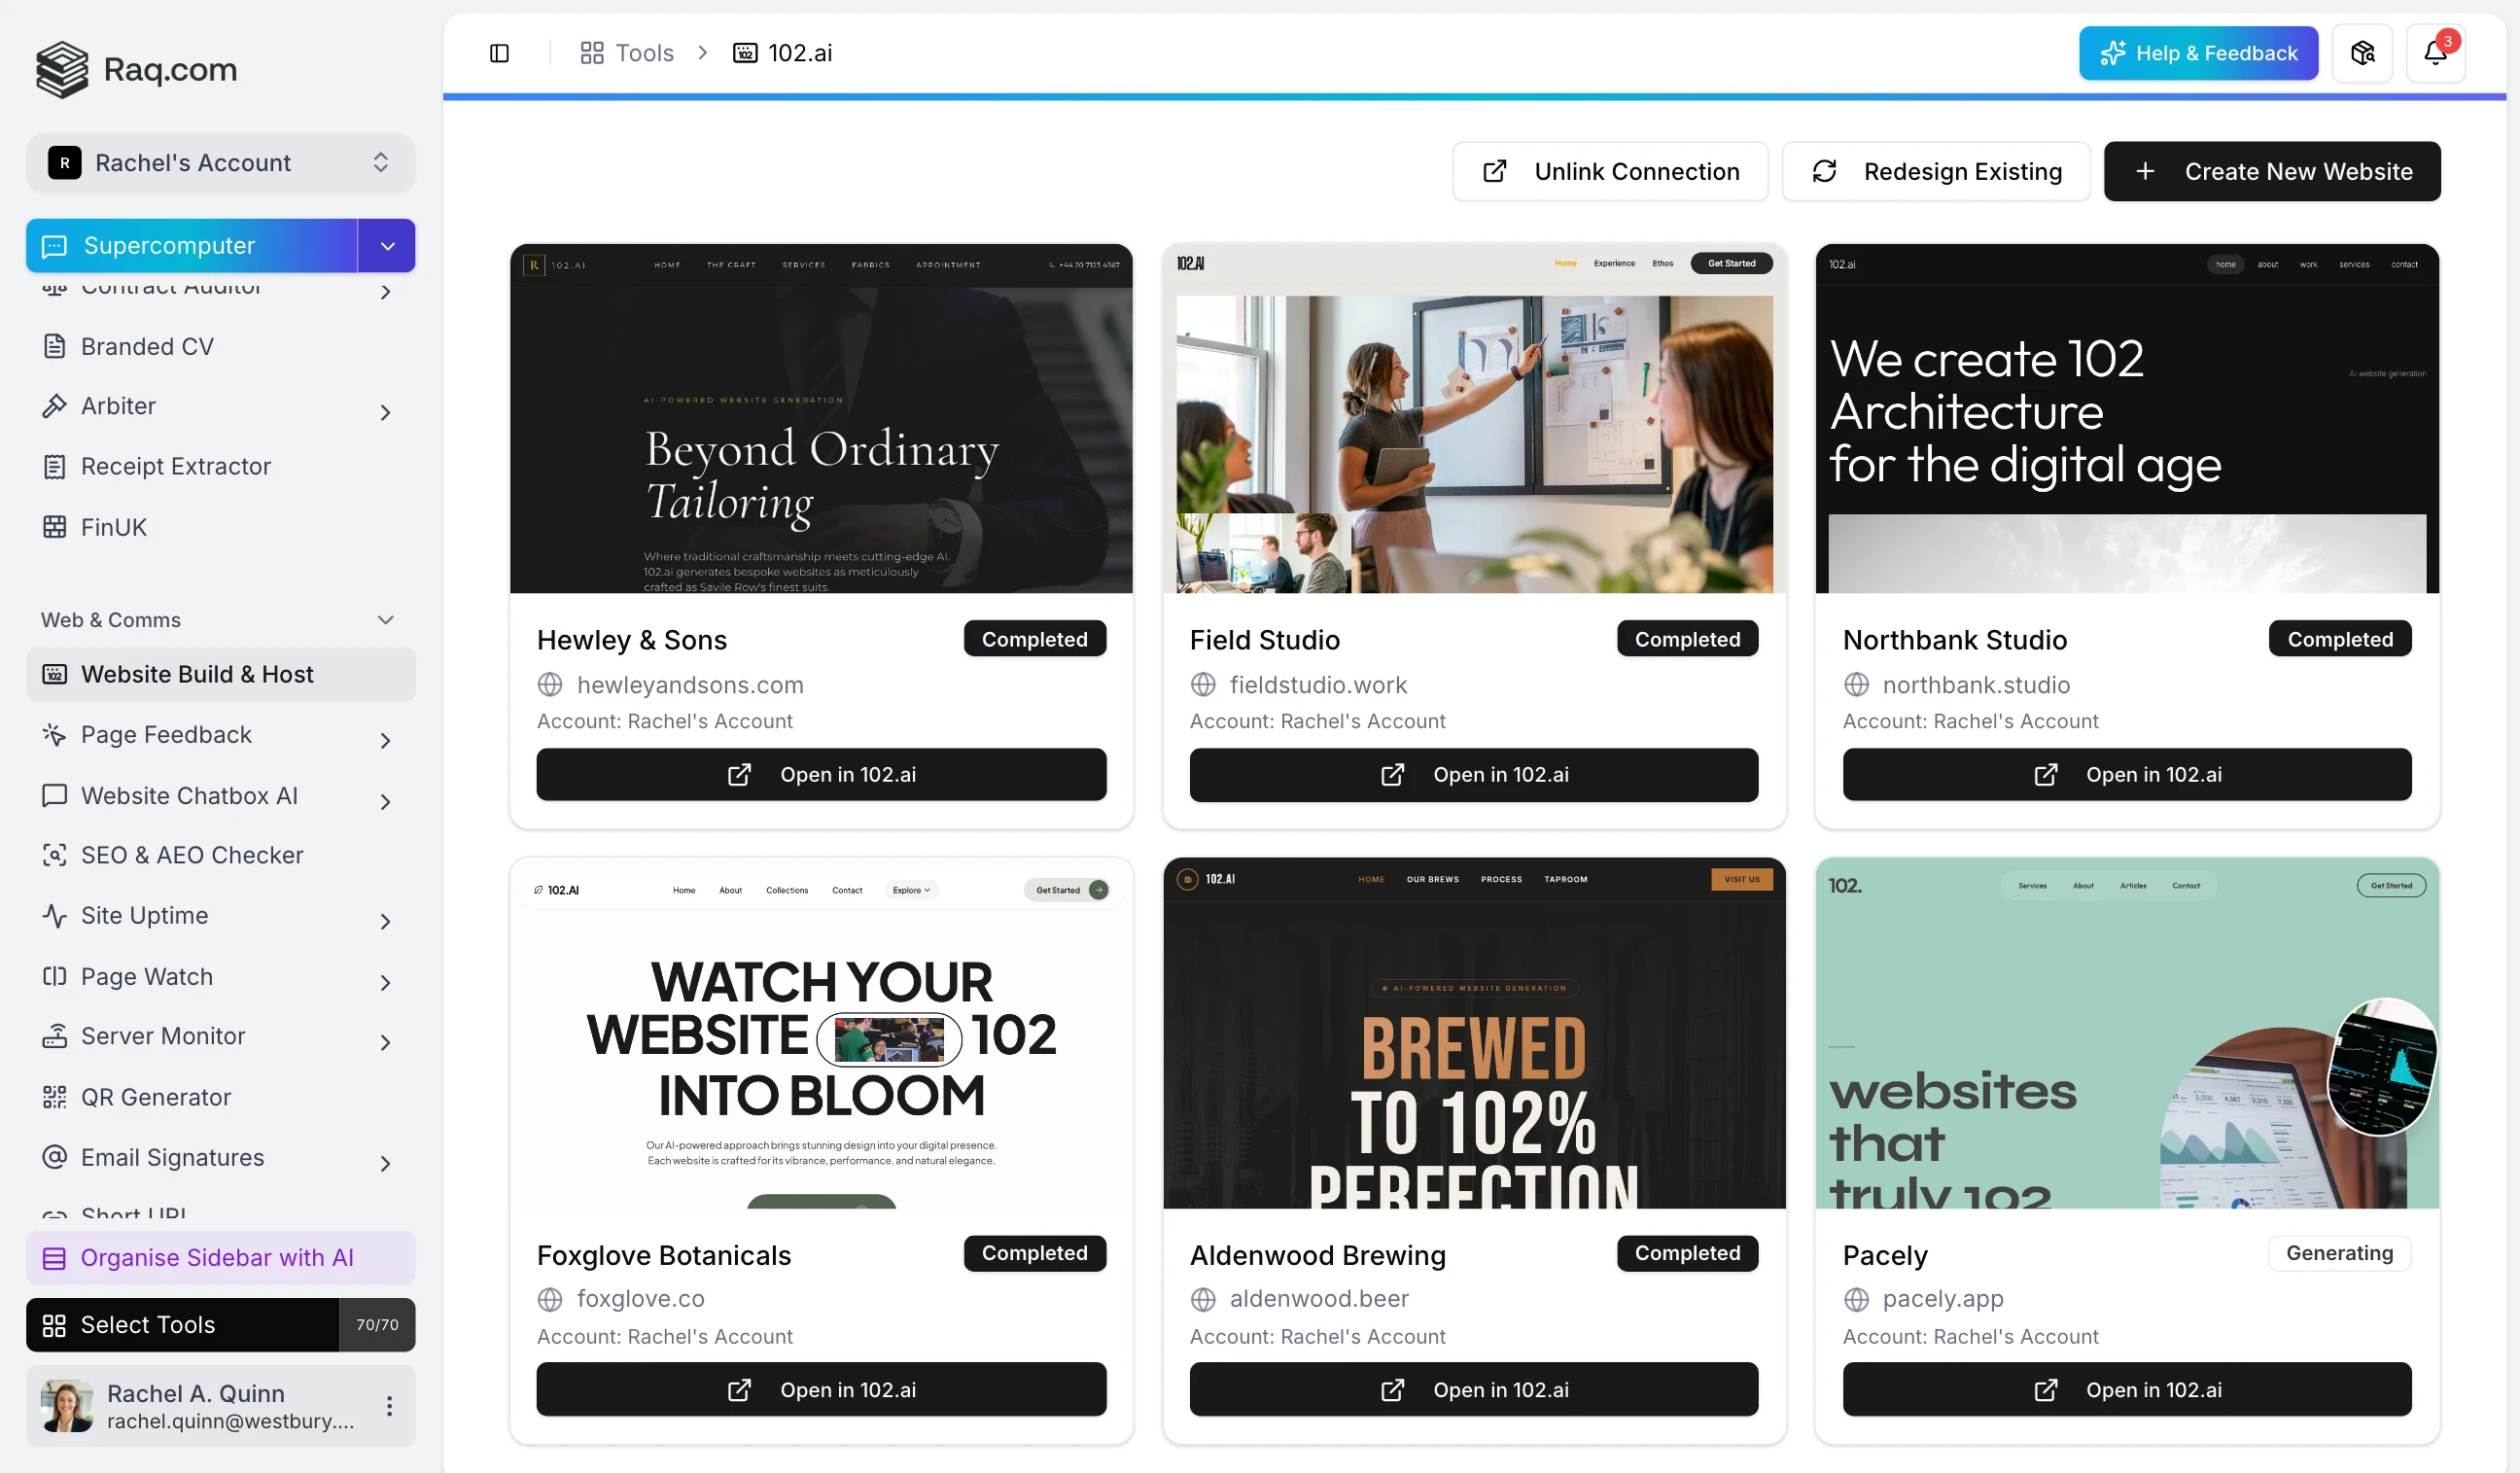Open the notifications bell
The height and width of the screenshot is (1473, 2520).
[2435, 53]
